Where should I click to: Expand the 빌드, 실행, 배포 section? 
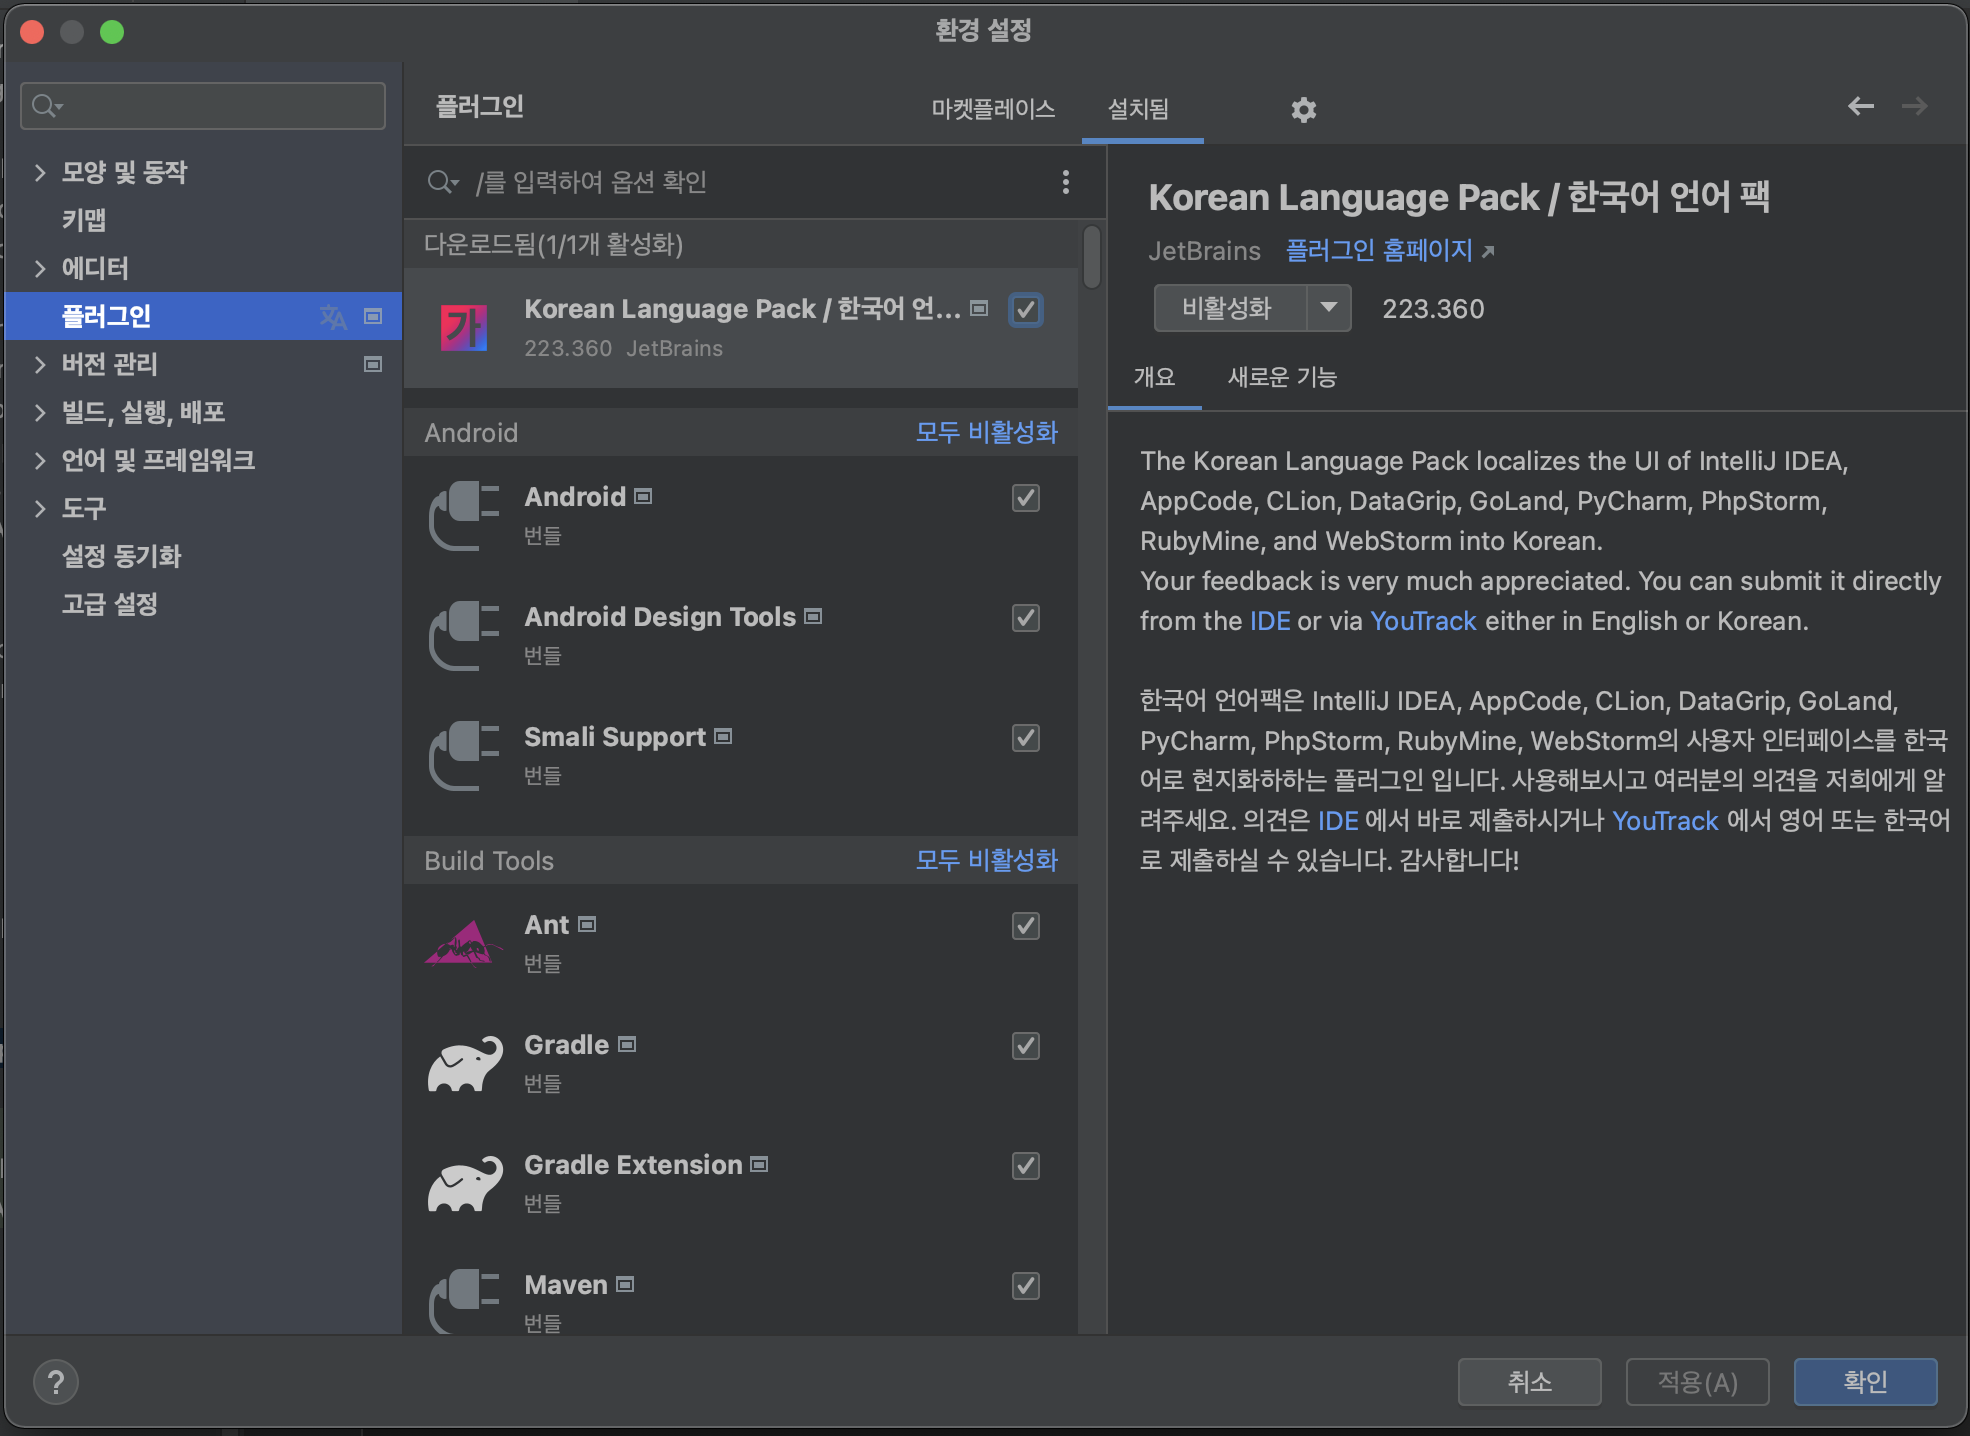coord(40,412)
